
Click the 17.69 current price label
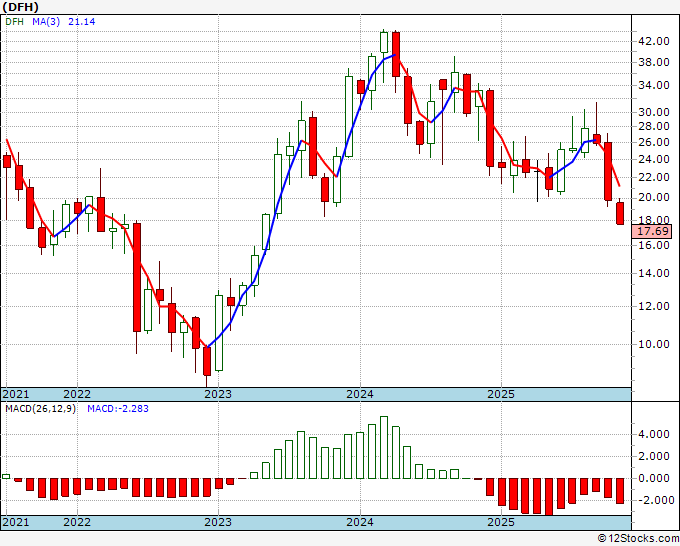click(652, 231)
